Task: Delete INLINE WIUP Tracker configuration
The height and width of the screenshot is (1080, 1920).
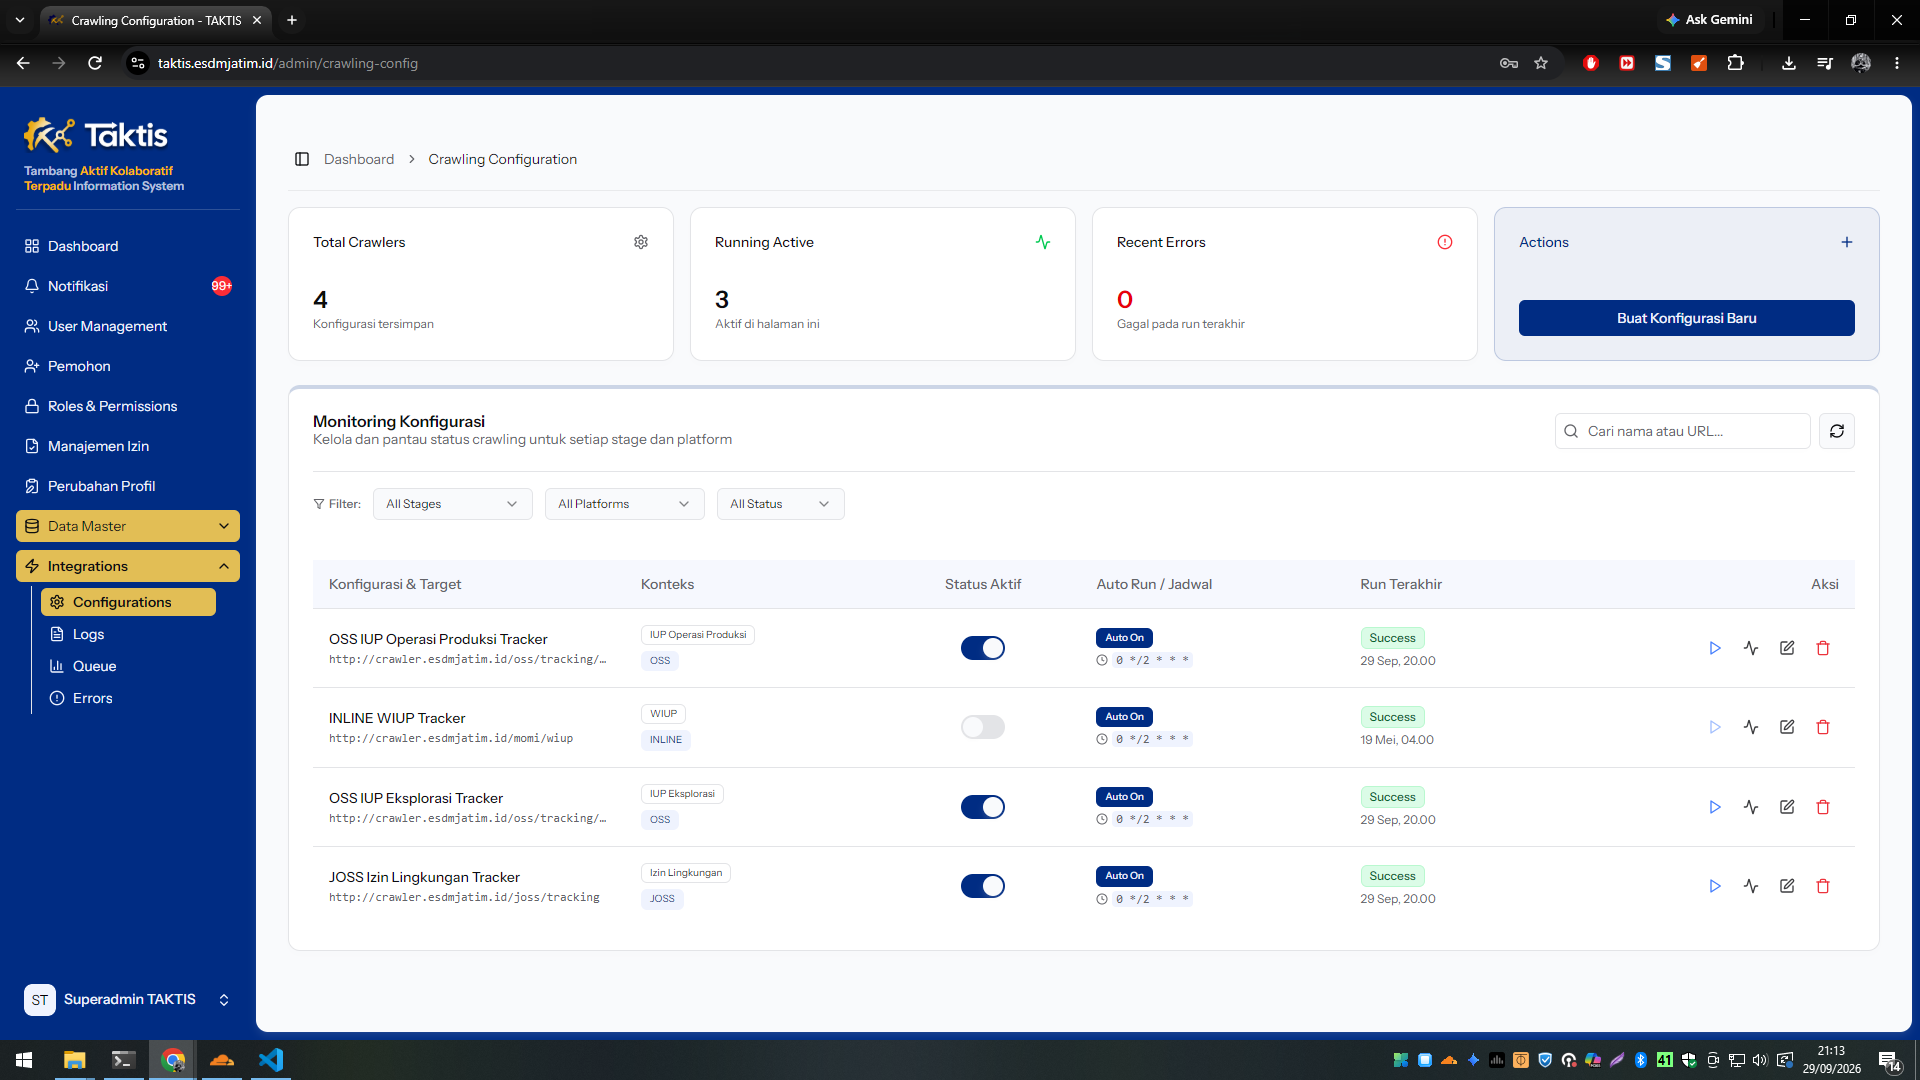Action: click(x=1823, y=727)
